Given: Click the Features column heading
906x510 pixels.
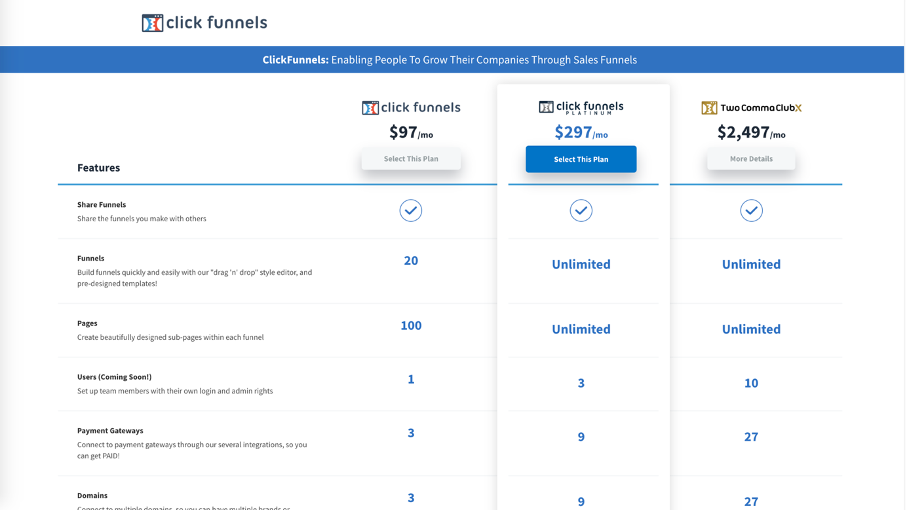Looking at the screenshot, I should coord(99,167).
